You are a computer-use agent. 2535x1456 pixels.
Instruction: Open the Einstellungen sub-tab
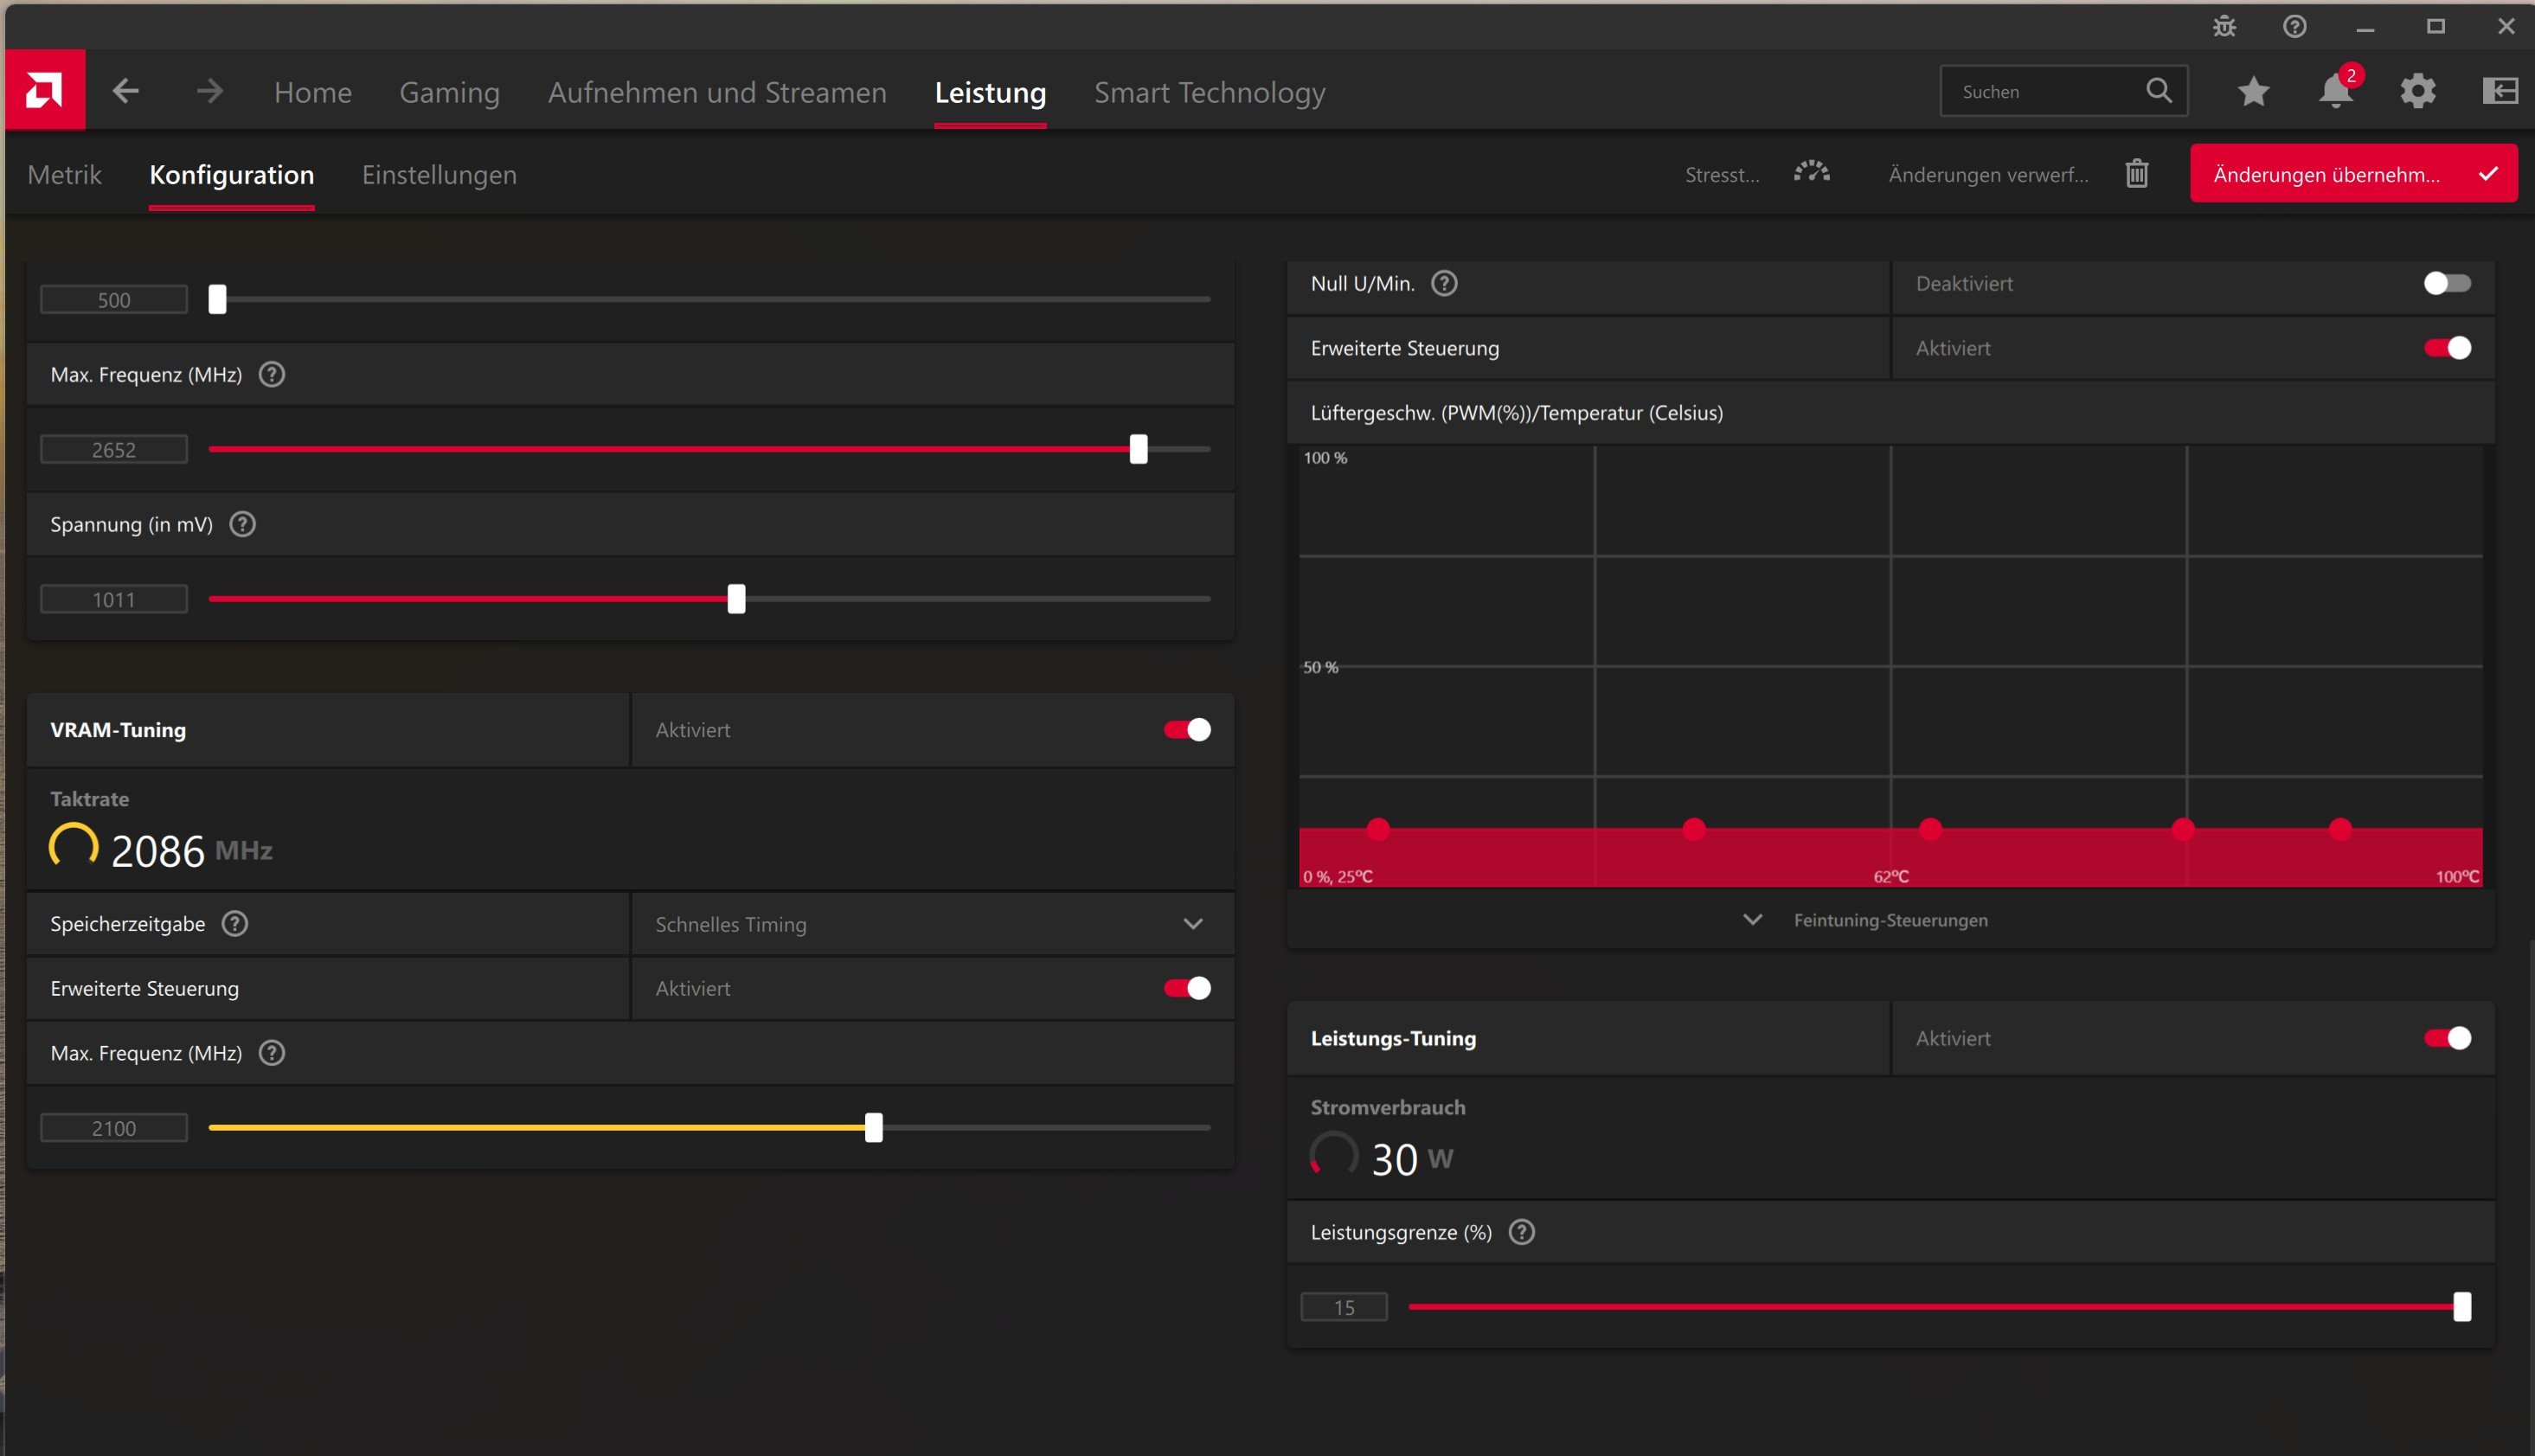[x=439, y=175]
